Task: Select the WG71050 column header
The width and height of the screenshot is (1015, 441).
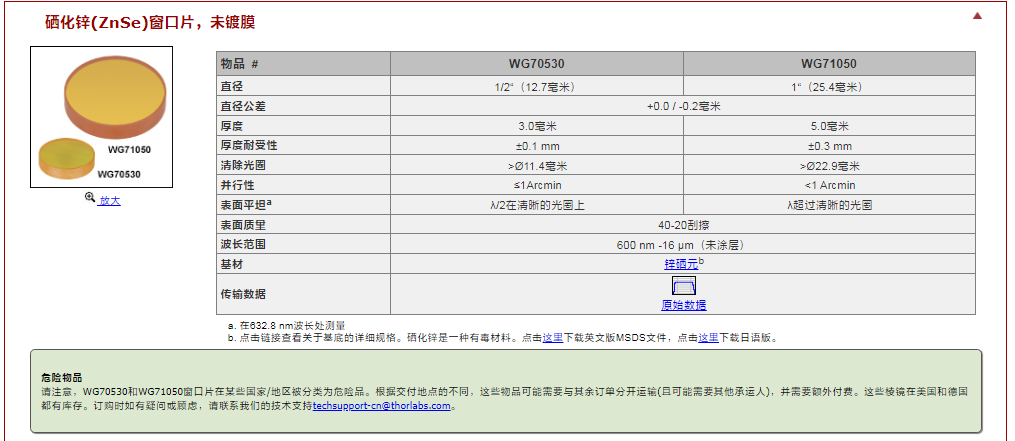Action: click(828, 64)
